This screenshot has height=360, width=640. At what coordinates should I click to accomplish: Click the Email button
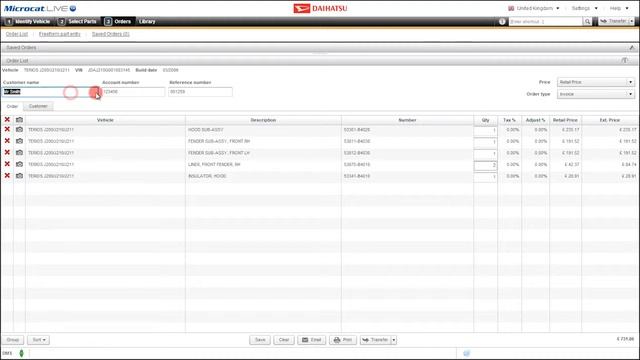(312, 340)
